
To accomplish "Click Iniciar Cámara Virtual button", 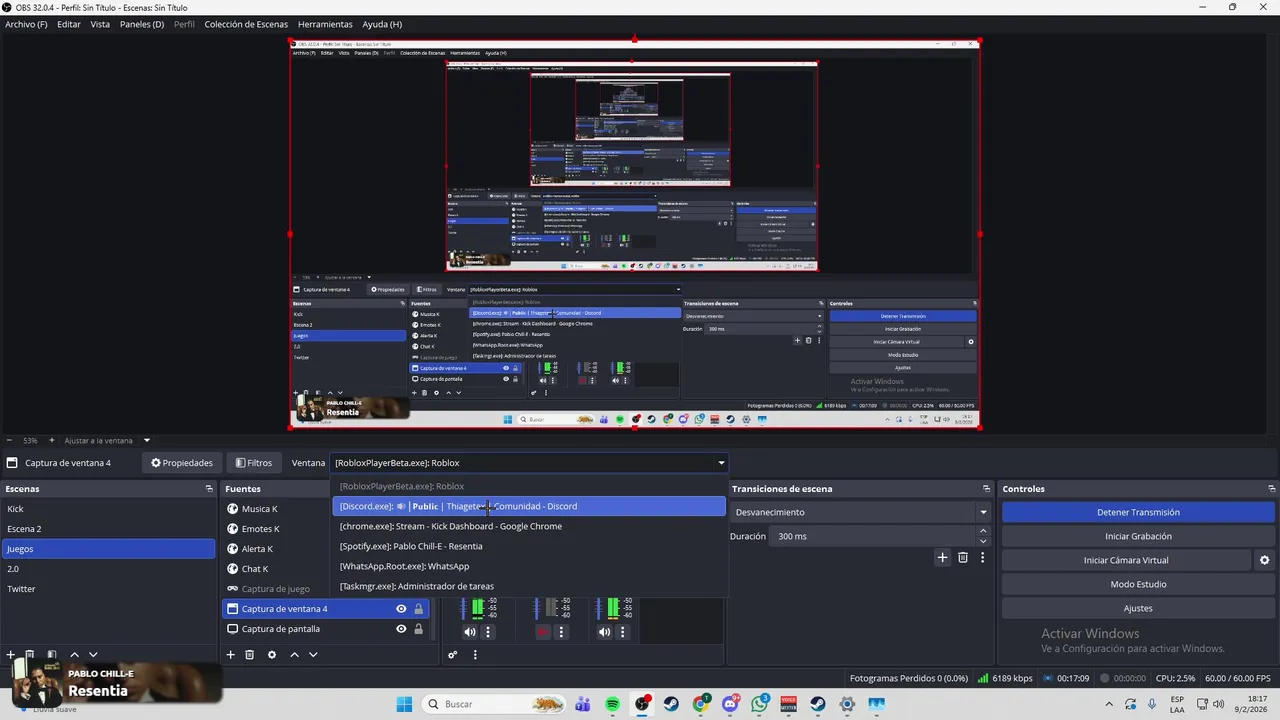I will click(1126, 560).
